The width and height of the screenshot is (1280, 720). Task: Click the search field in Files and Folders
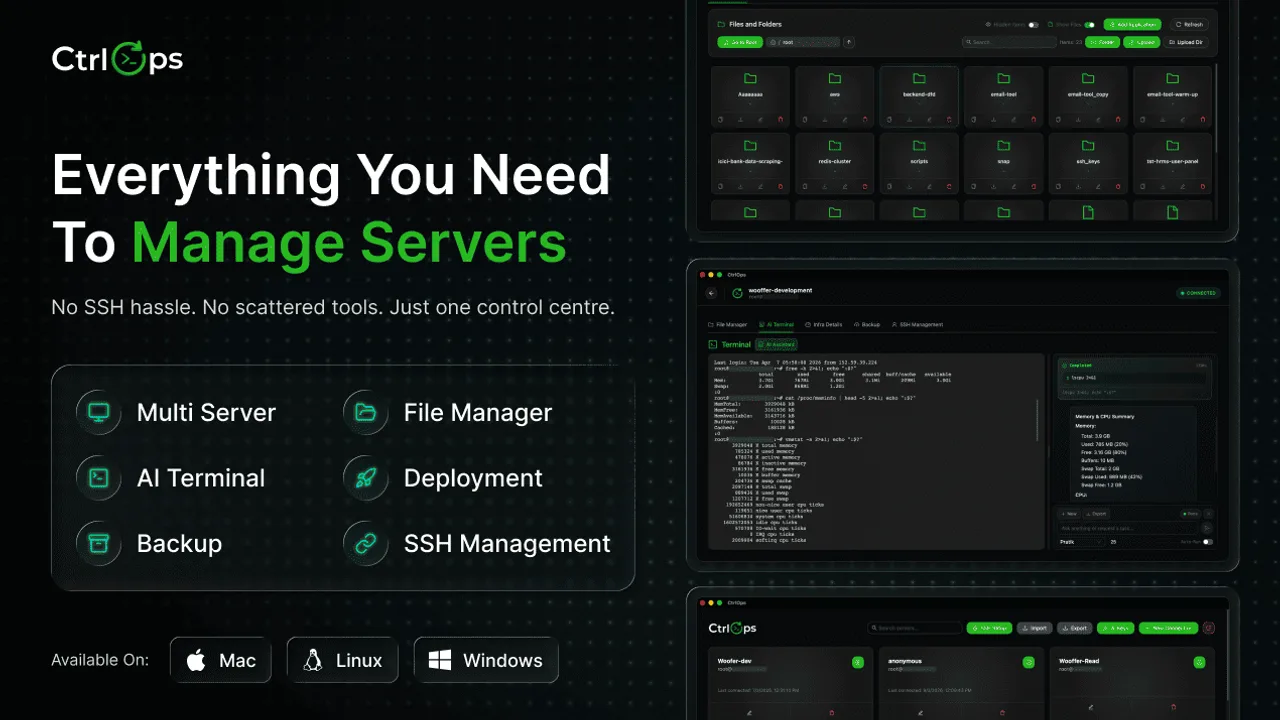tap(1009, 42)
